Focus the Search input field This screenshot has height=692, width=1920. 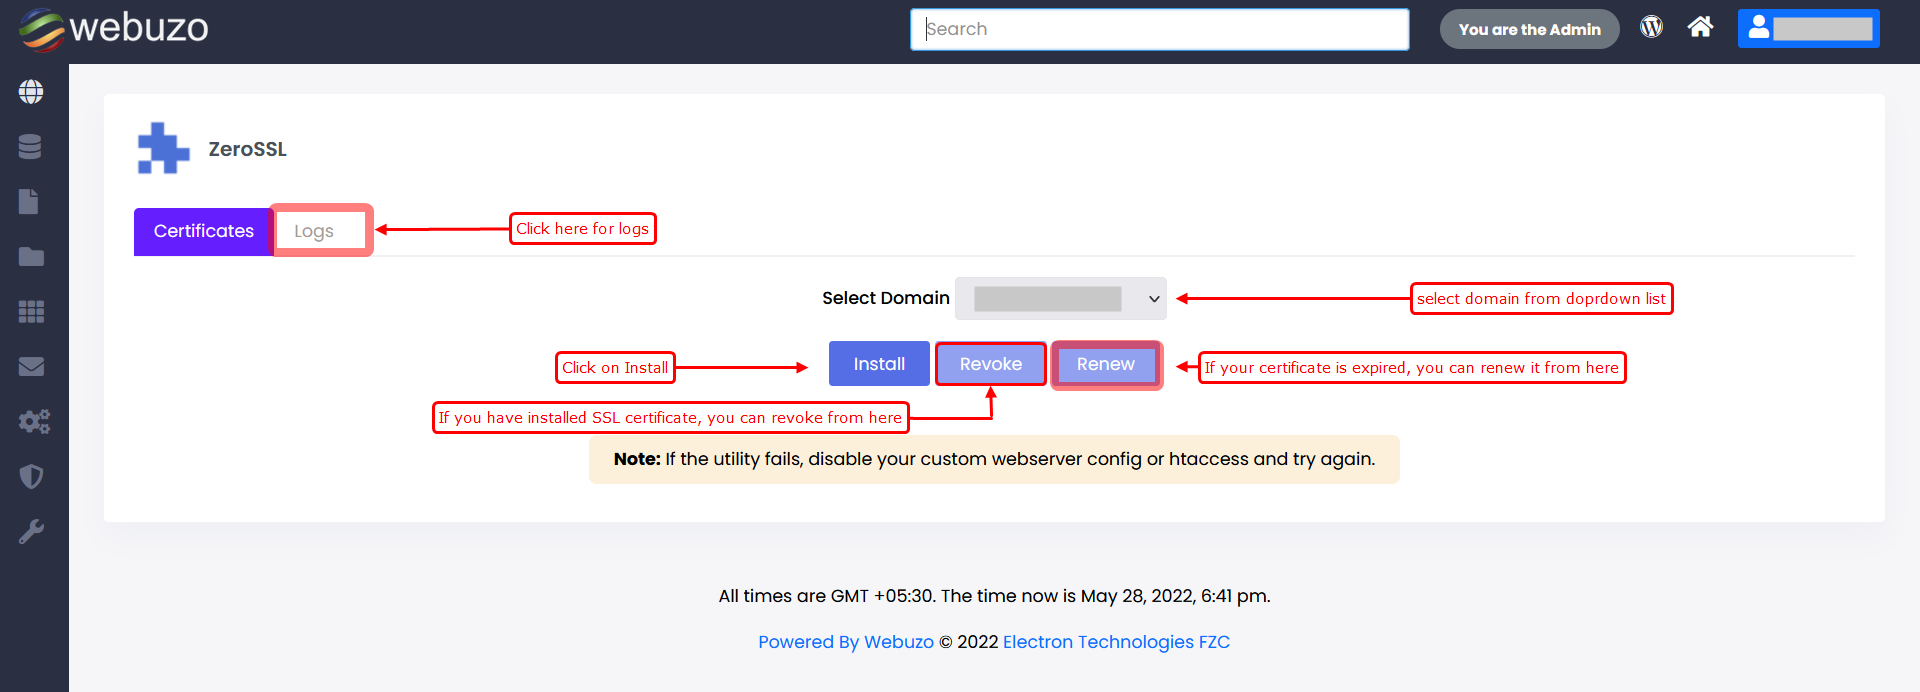pyautogui.click(x=1160, y=29)
